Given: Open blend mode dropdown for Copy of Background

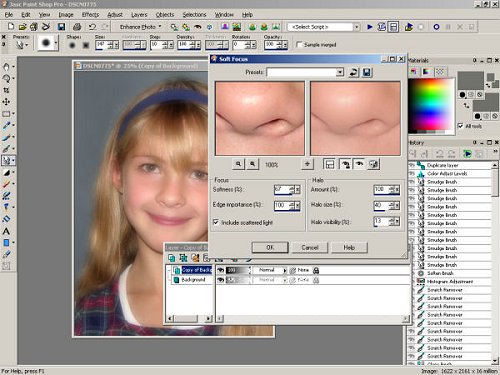Looking at the screenshot, I should tap(285, 270).
